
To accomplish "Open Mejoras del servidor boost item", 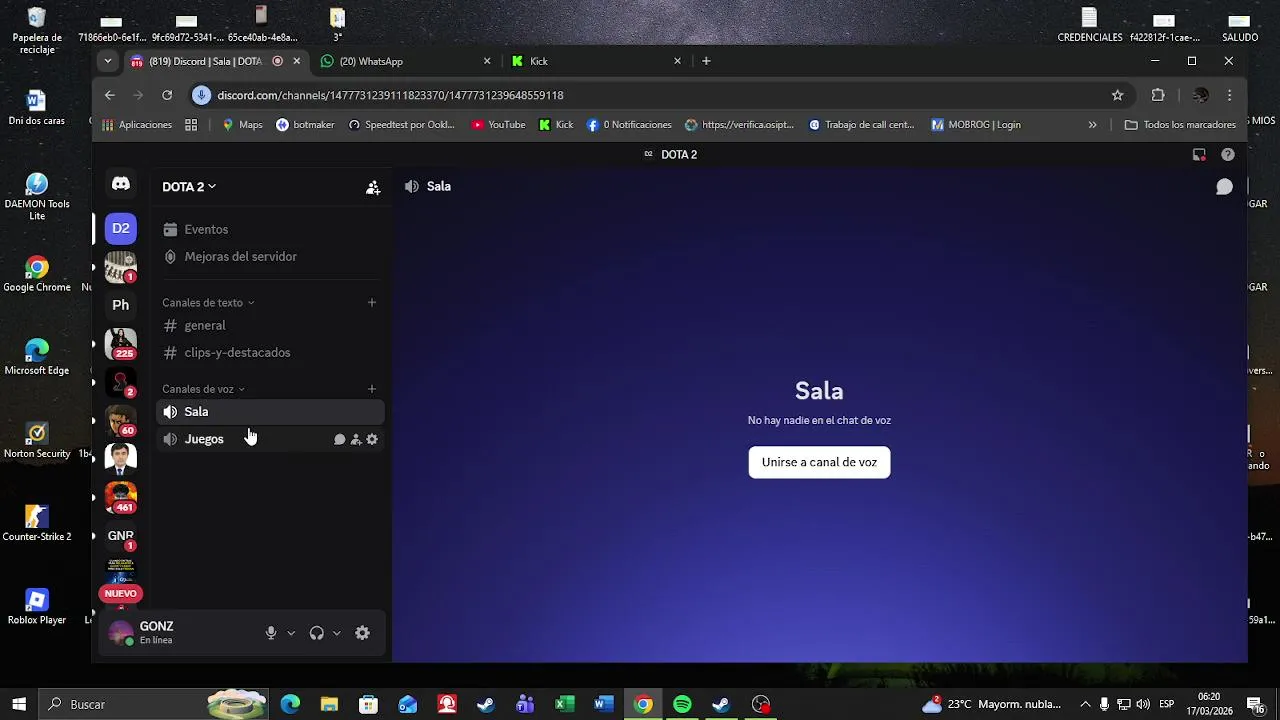I will [x=270, y=256].
